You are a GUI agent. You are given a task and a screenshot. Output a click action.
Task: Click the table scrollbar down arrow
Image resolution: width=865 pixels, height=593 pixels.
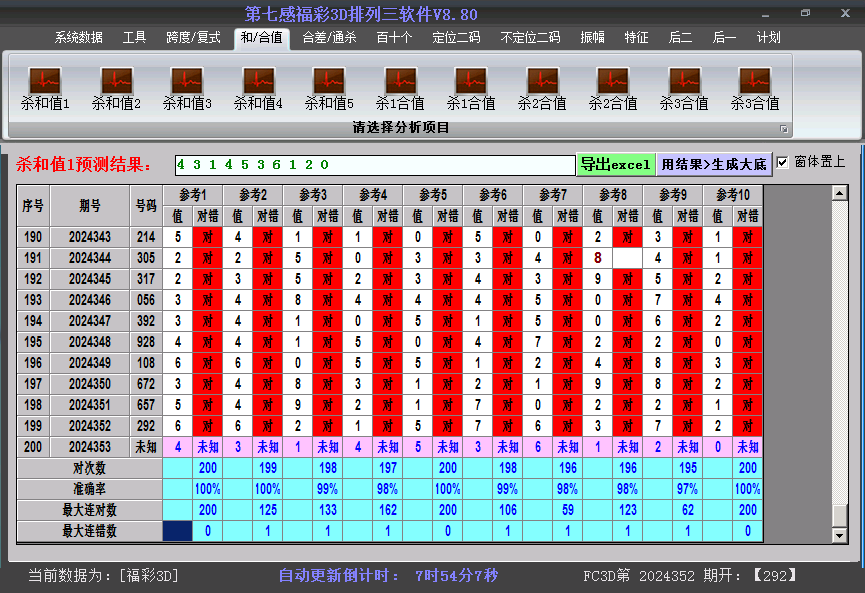pos(840,535)
